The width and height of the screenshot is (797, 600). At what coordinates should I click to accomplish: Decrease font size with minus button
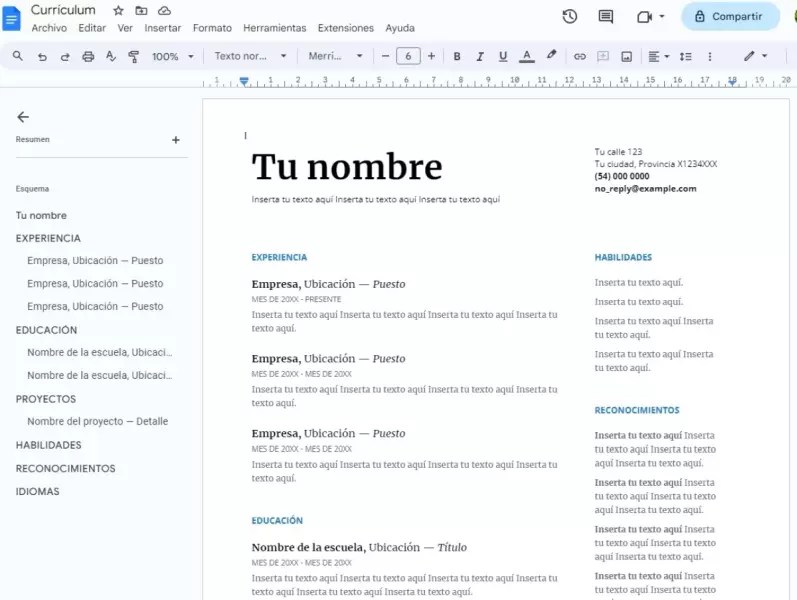(x=385, y=56)
